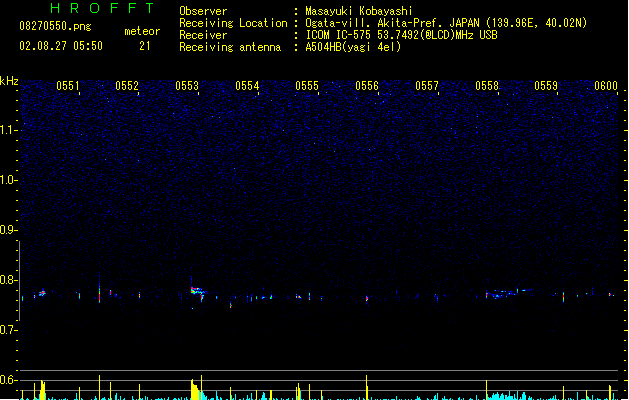
Task: Click the 0.8 kHz axis label
Action: click(x=8, y=280)
